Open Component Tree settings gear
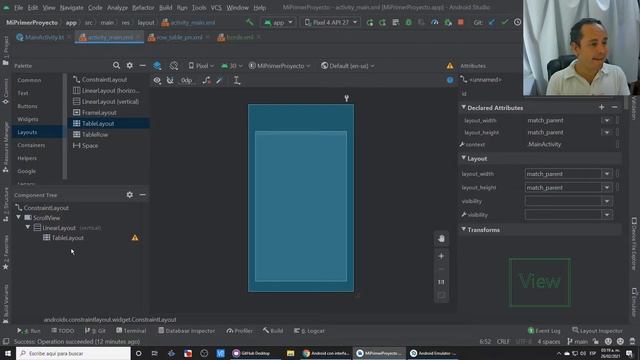 (x=129, y=195)
